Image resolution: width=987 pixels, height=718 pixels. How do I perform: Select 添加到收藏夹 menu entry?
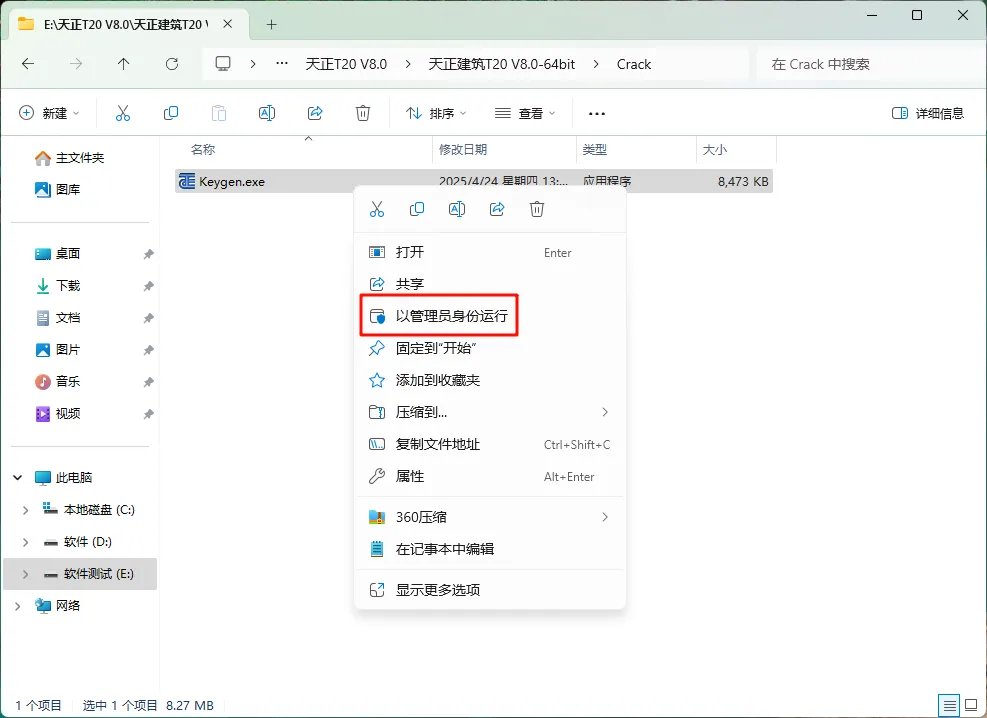coord(490,380)
